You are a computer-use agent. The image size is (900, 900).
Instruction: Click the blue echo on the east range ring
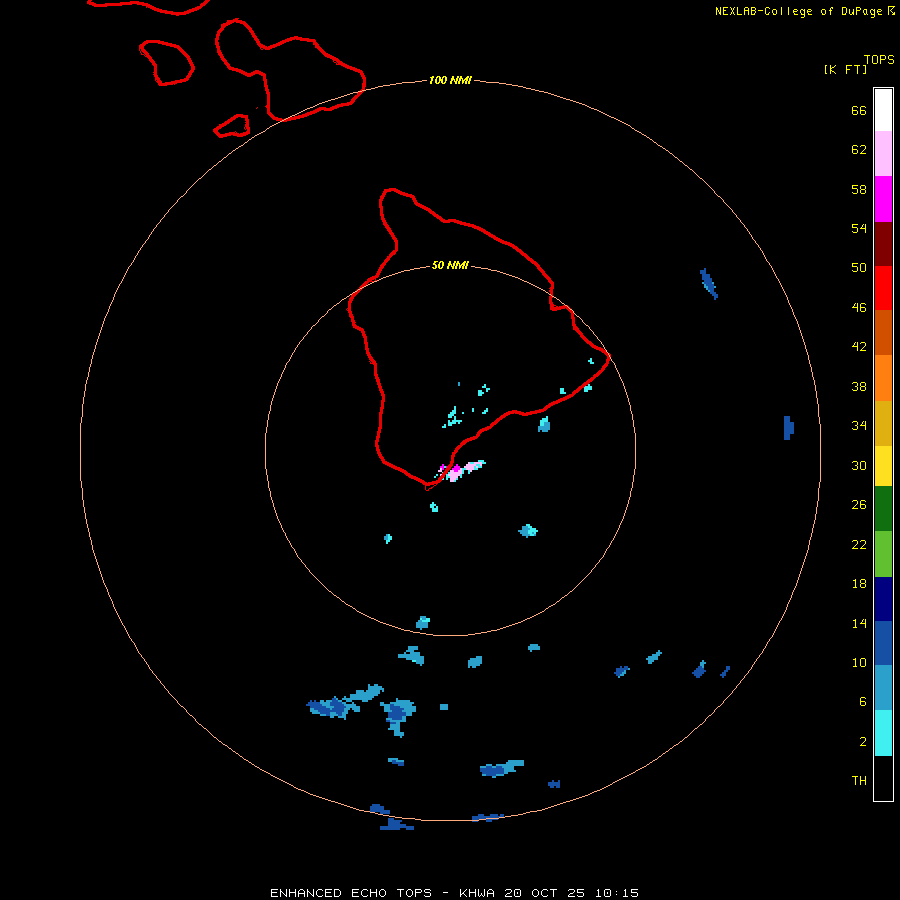789,428
